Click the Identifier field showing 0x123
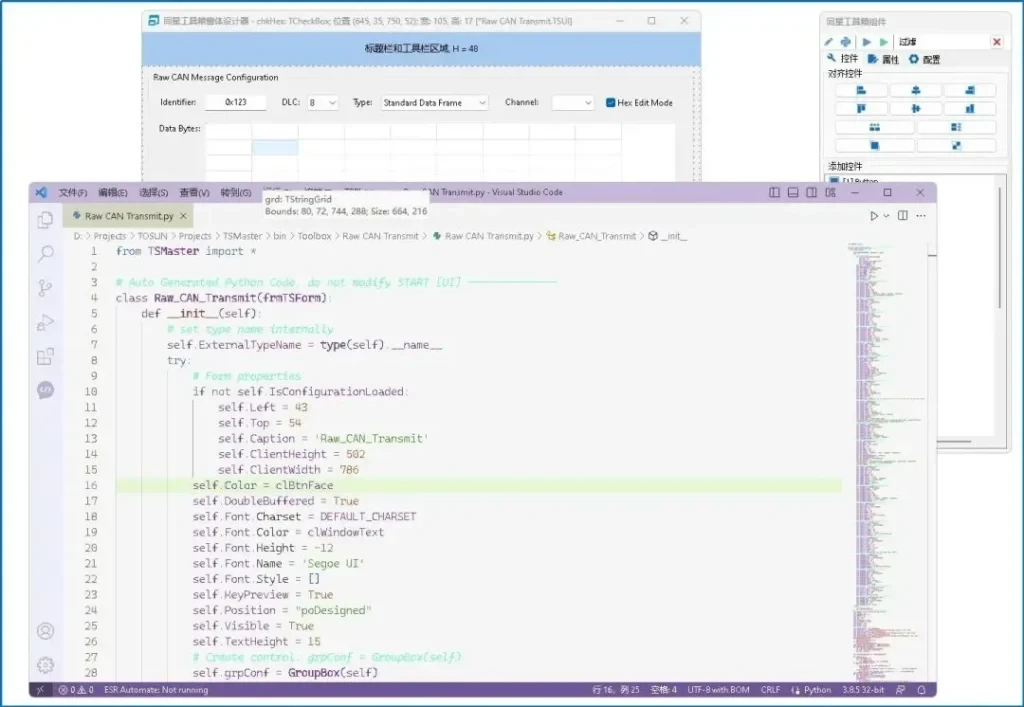The image size is (1024, 707). (236, 103)
